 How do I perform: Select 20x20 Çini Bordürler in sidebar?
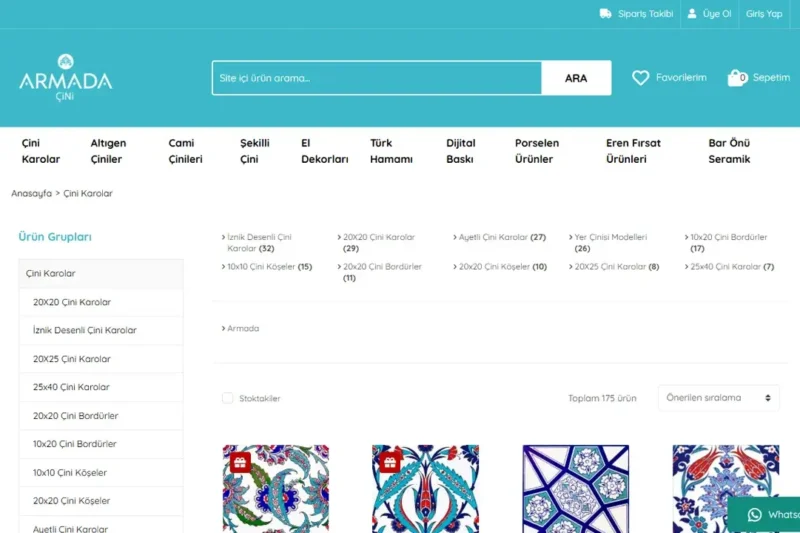click(101, 416)
